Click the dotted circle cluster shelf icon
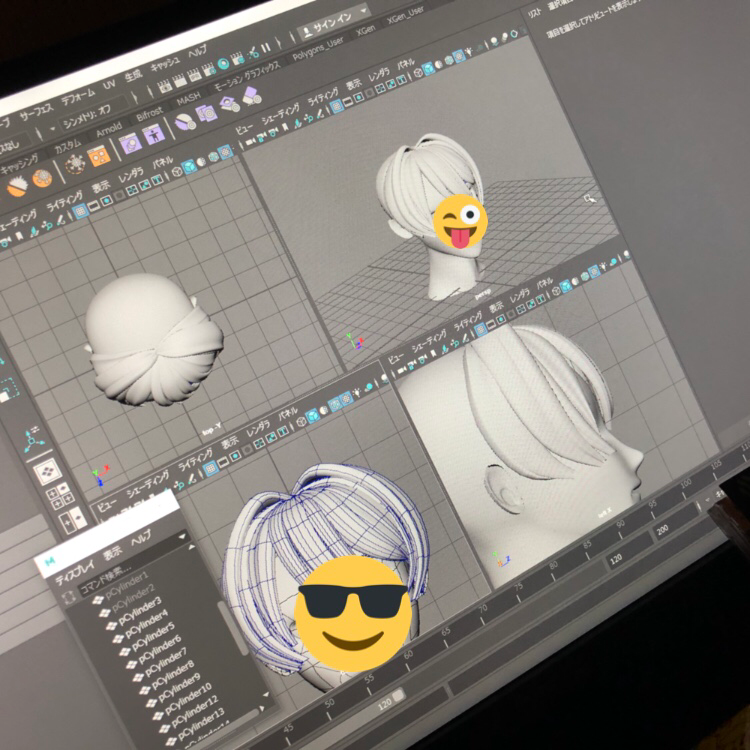The width and height of the screenshot is (750, 750). [x=75, y=164]
